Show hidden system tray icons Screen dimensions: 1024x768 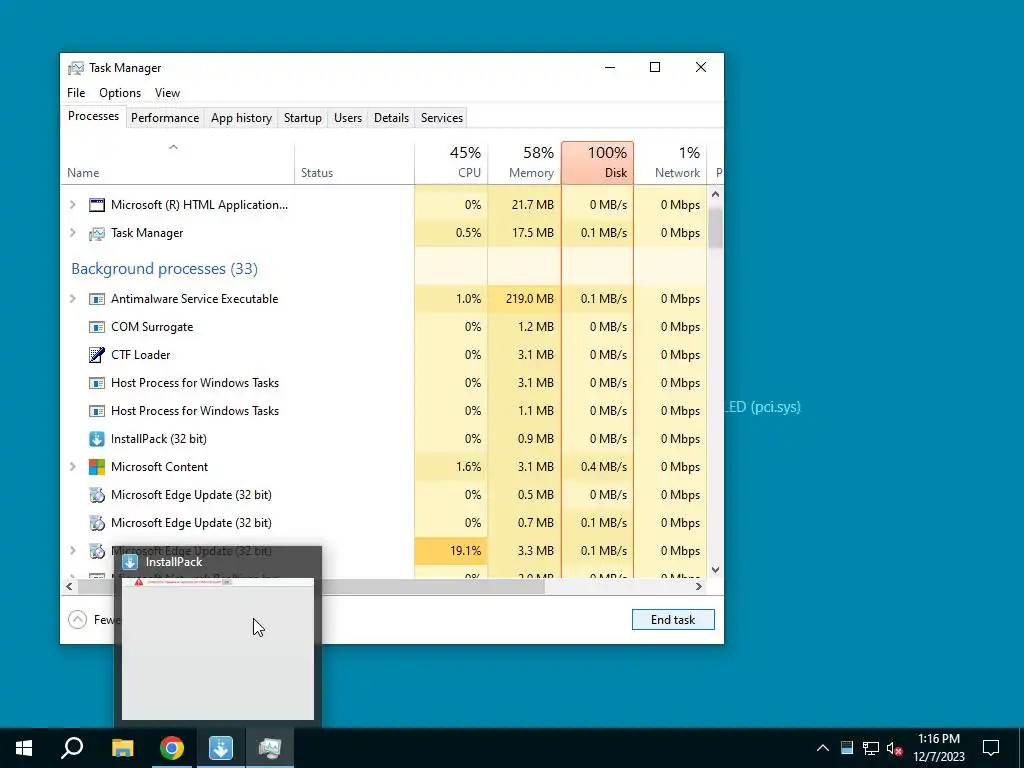tap(823, 748)
